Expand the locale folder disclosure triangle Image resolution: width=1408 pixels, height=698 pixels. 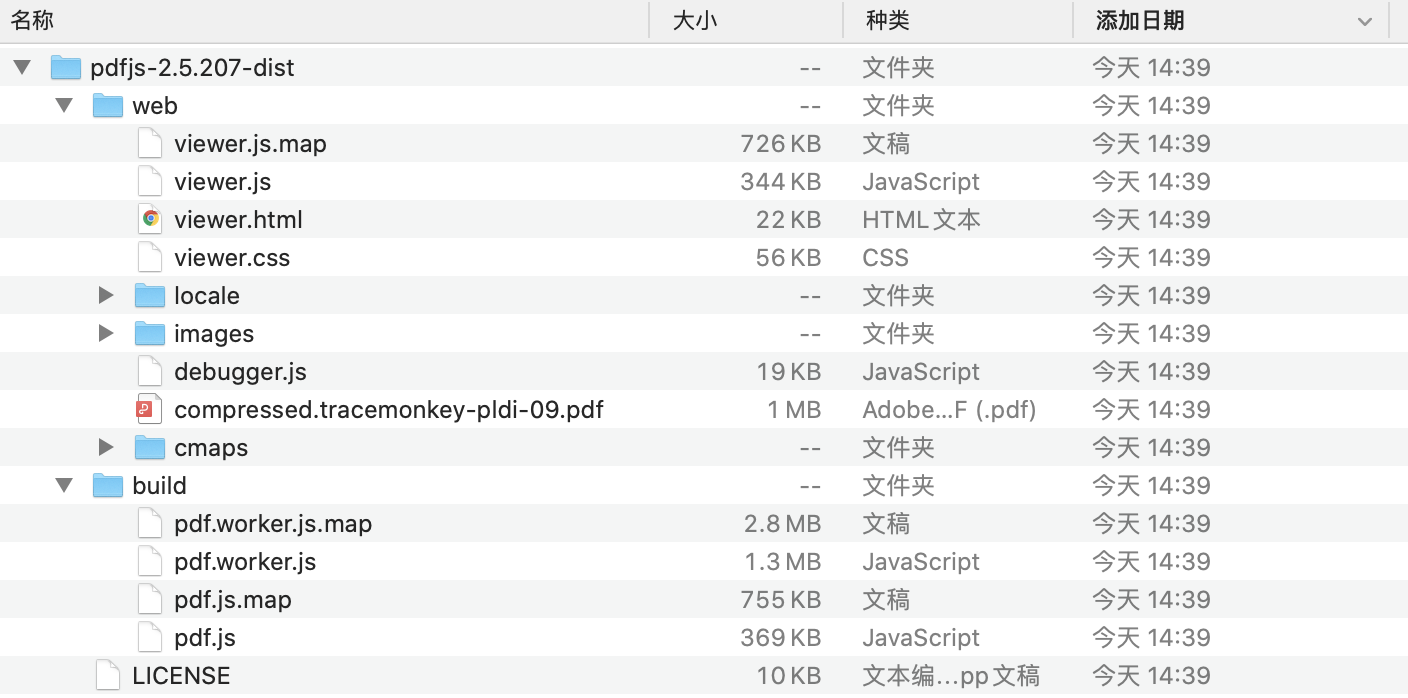106,296
